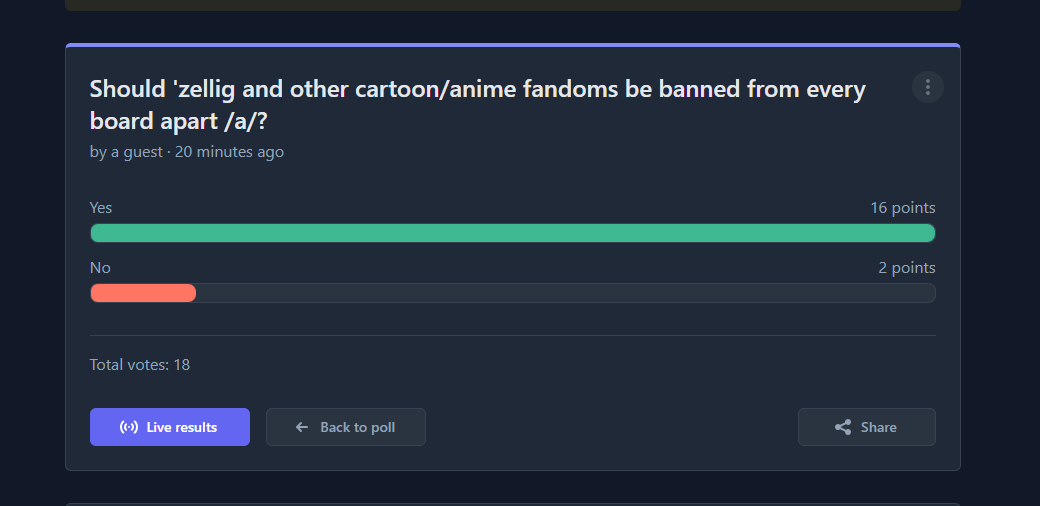Click the "Total votes: 18" text

point(140,365)
